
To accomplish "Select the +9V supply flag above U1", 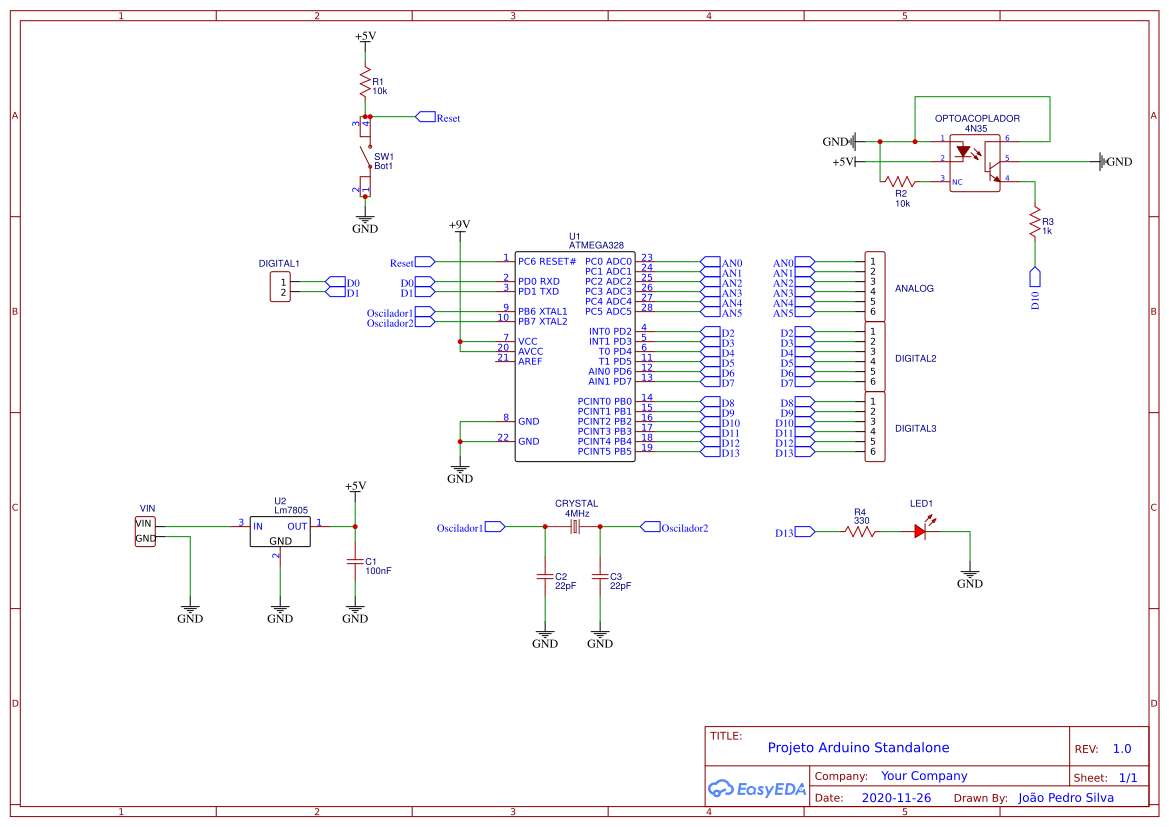I will point(459,225).
